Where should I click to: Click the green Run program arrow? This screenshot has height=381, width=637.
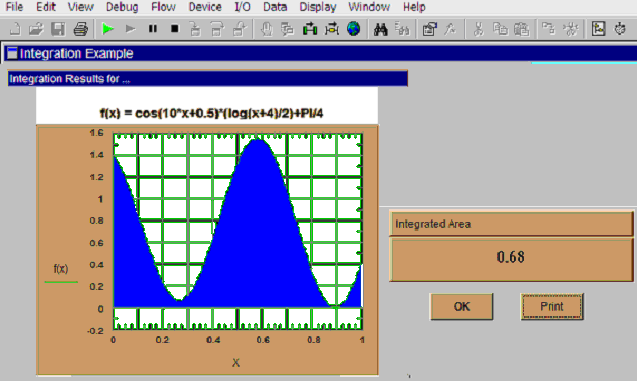(108, 29)
